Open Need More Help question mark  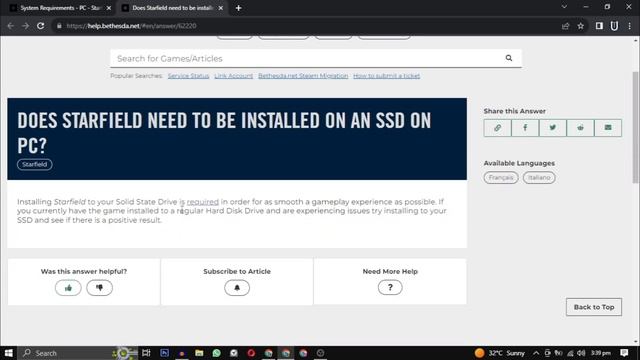point(390,287)
